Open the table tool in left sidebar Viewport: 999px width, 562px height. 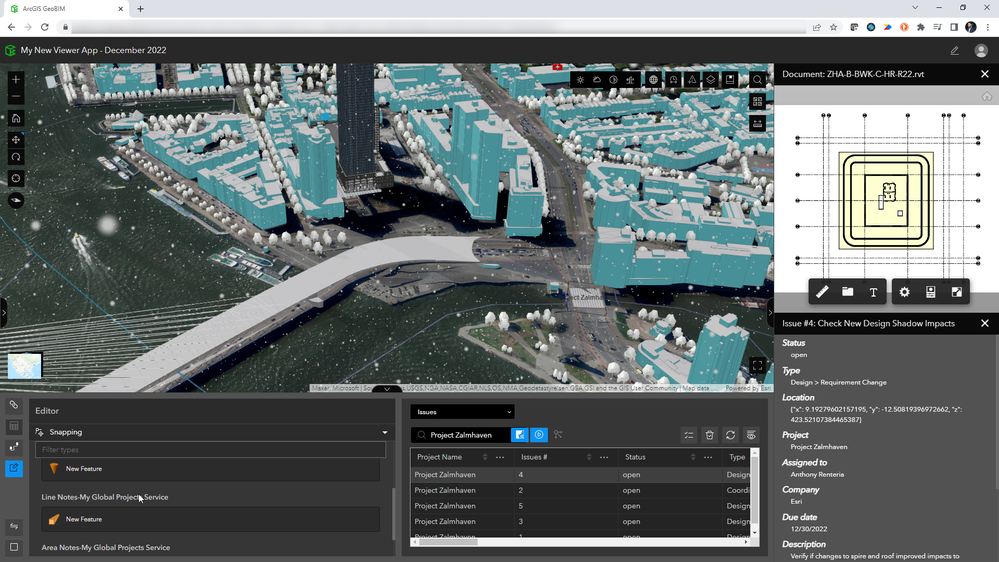point(14,426)
